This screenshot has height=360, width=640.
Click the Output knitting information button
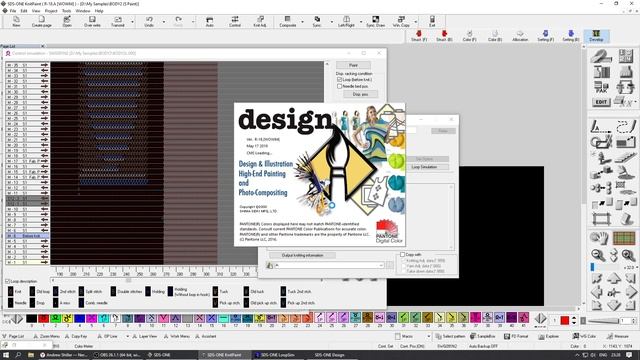(302, 255)
